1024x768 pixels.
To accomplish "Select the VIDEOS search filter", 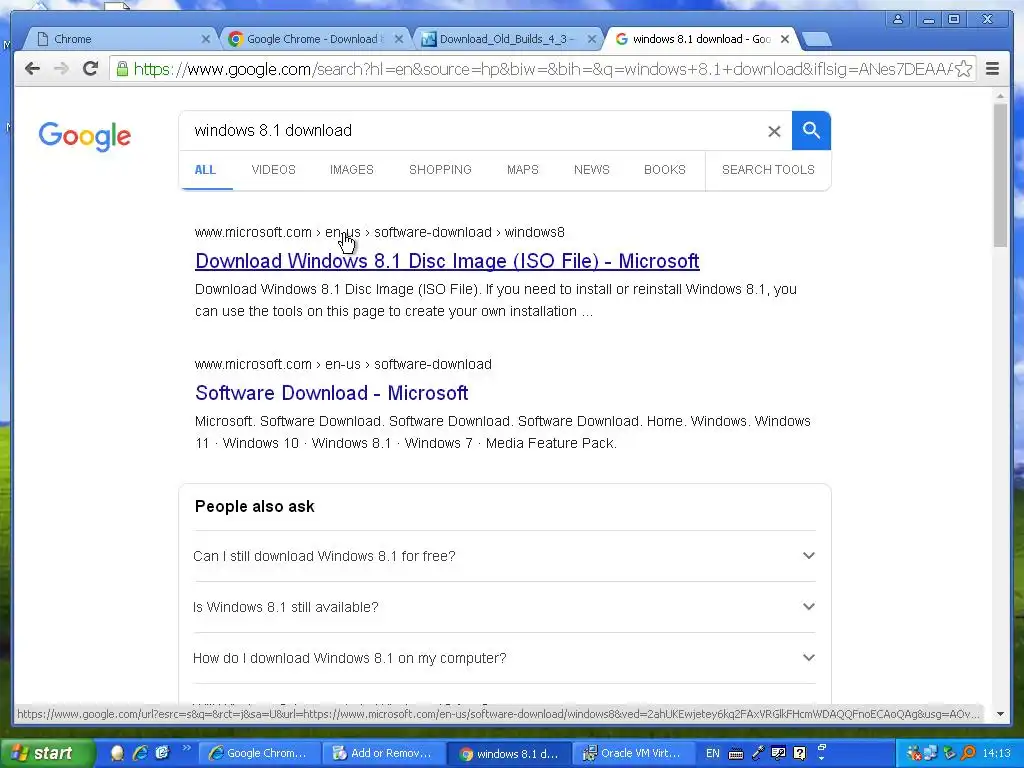I will pos(273,170).
